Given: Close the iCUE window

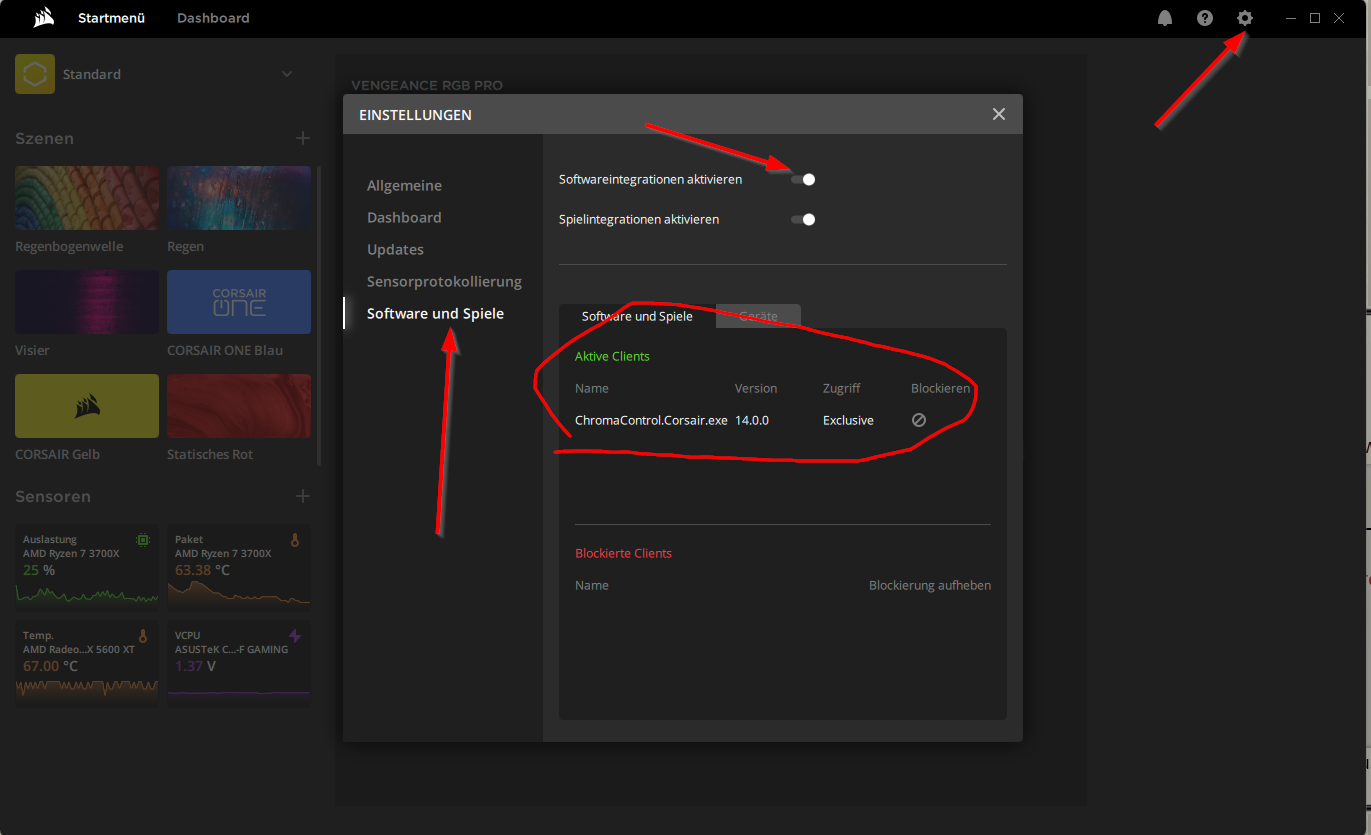Looking at the screenshot, I should pos(1339,18).
